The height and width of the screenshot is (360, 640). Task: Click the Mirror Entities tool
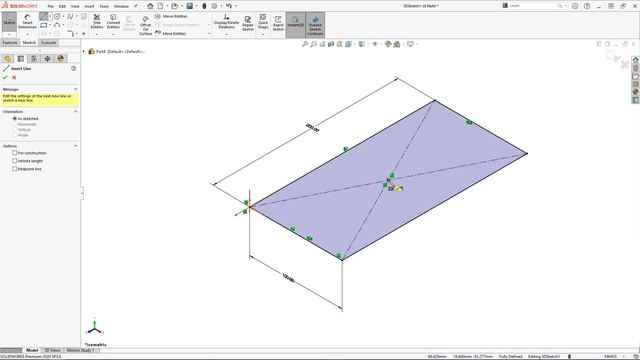(171, 16)
